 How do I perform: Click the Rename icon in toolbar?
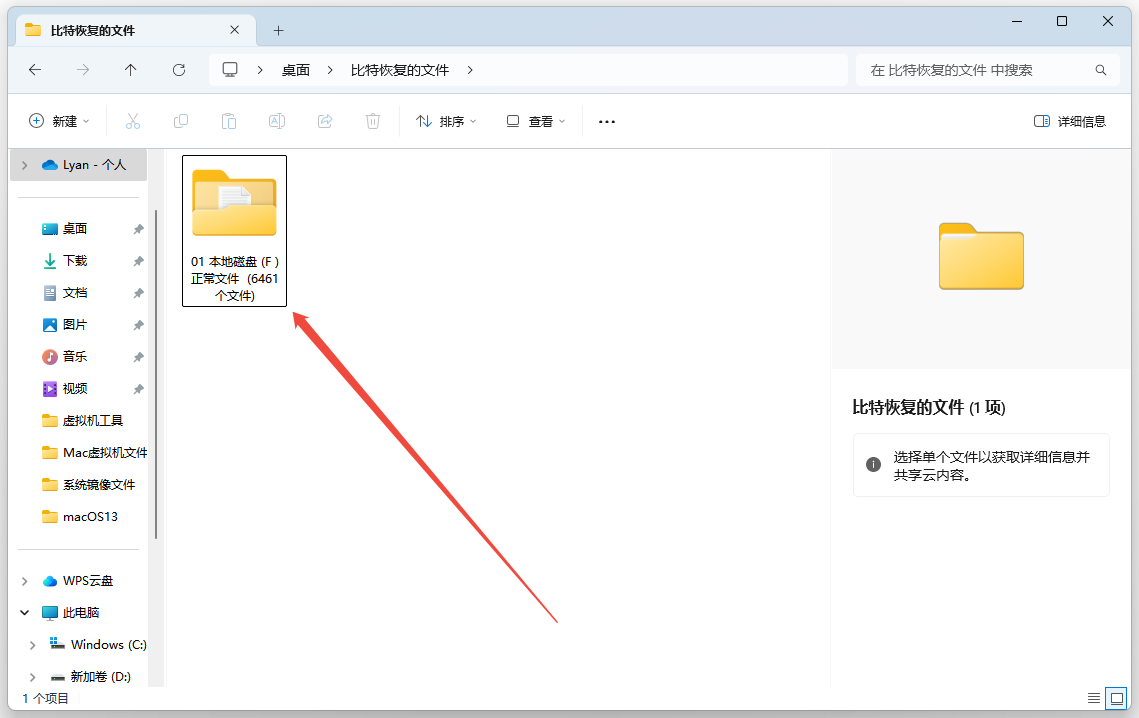pyautogui.click(x=277, y=121)
